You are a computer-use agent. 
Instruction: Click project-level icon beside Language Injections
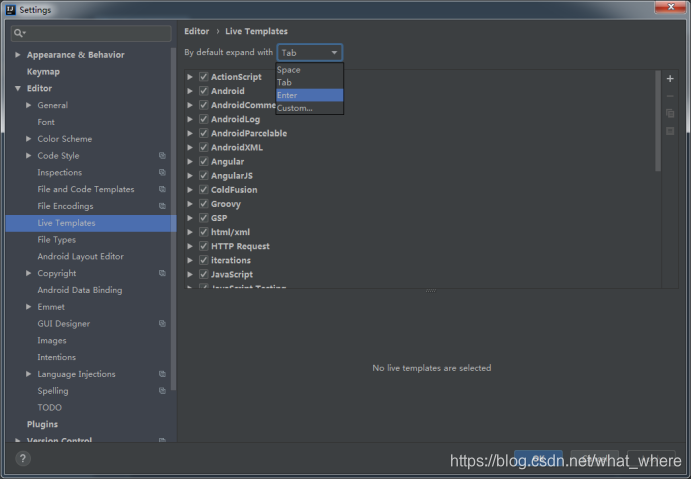(162, 374)
